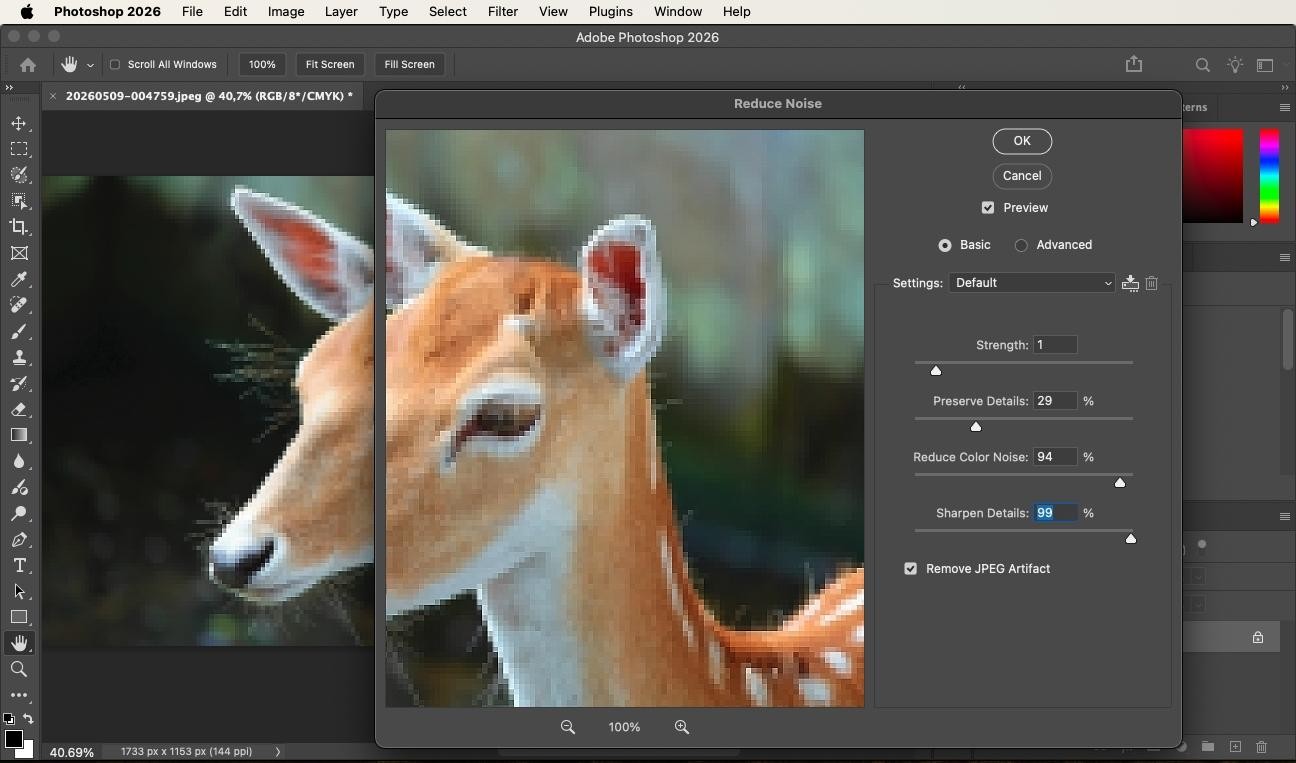The image size is (1296, 763).
Task: Open the Photoshop search icon
Action: (x=1203, y=65)
